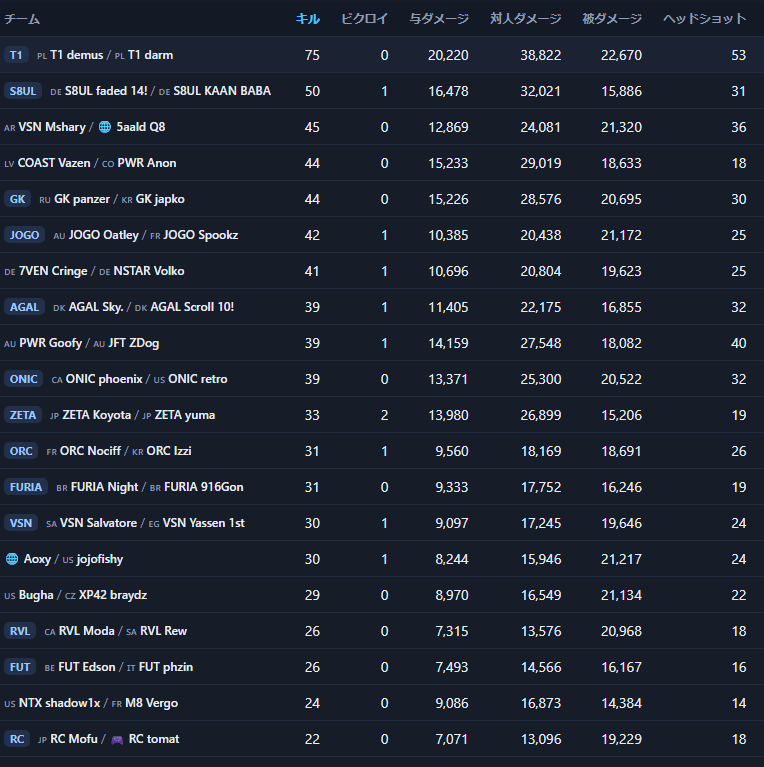Screen dimensions: 764x767
Task: Open player NTX shadow1x
Action: point(60,703)
